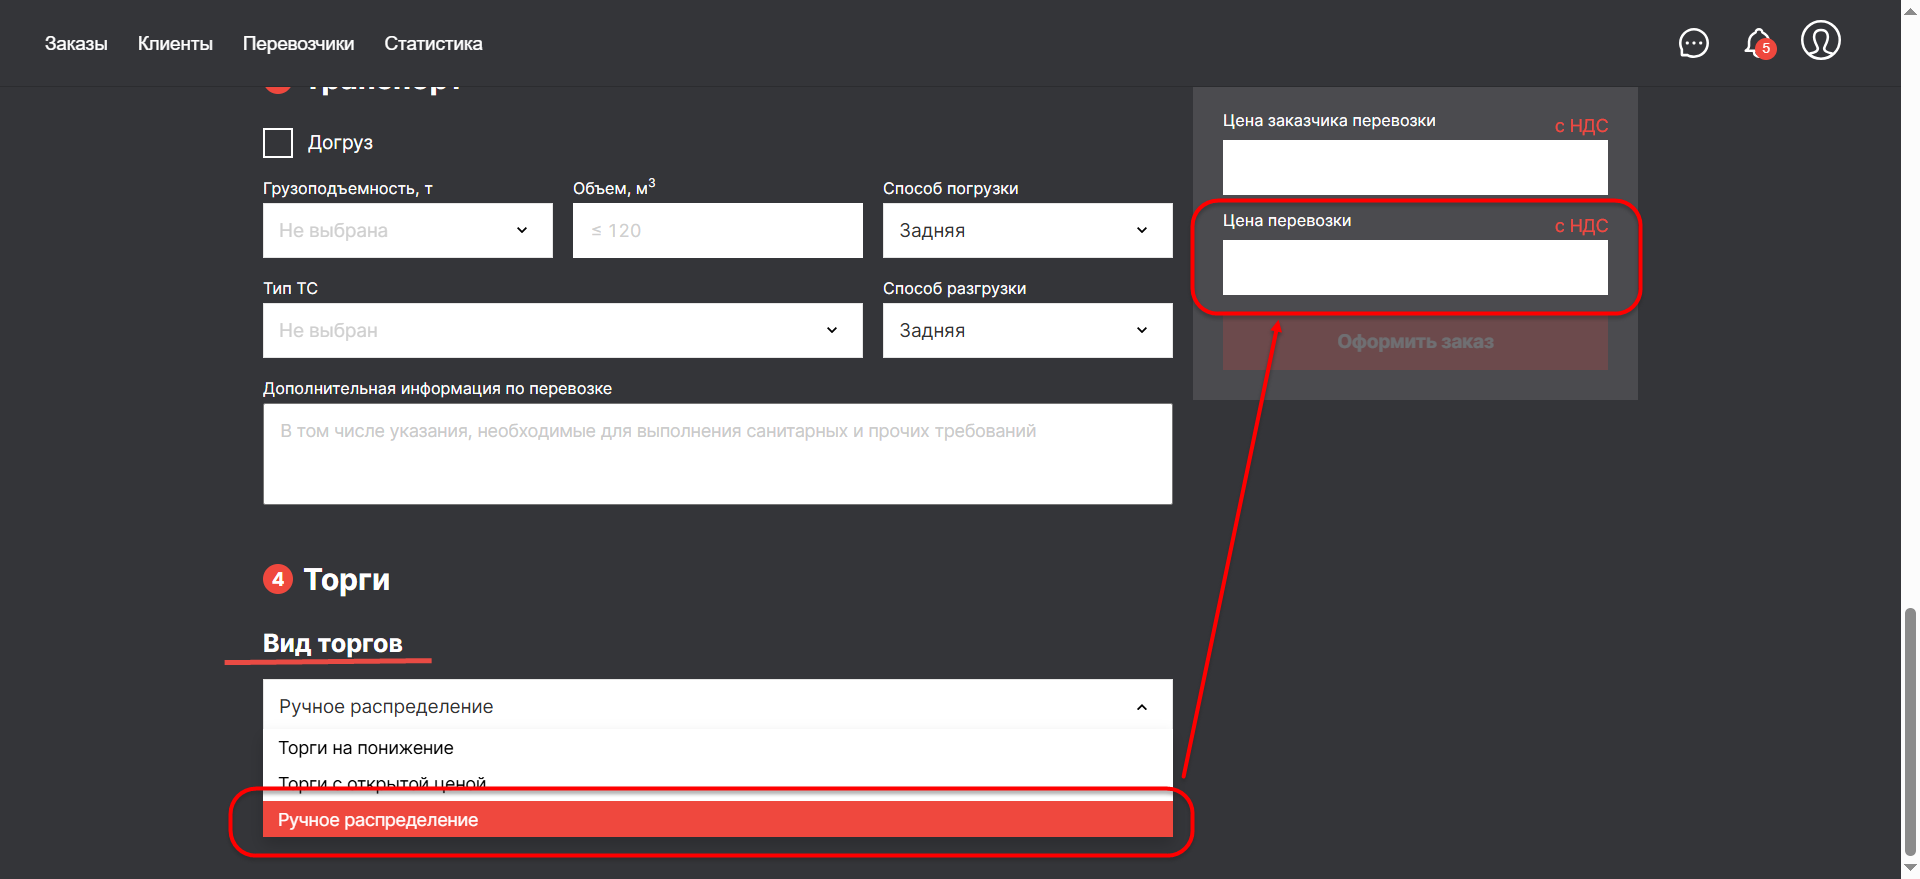This screenshot has width=1920, height=879.
Task: Open the Способ разгрузки dropdown
Action: [1027, 330]
